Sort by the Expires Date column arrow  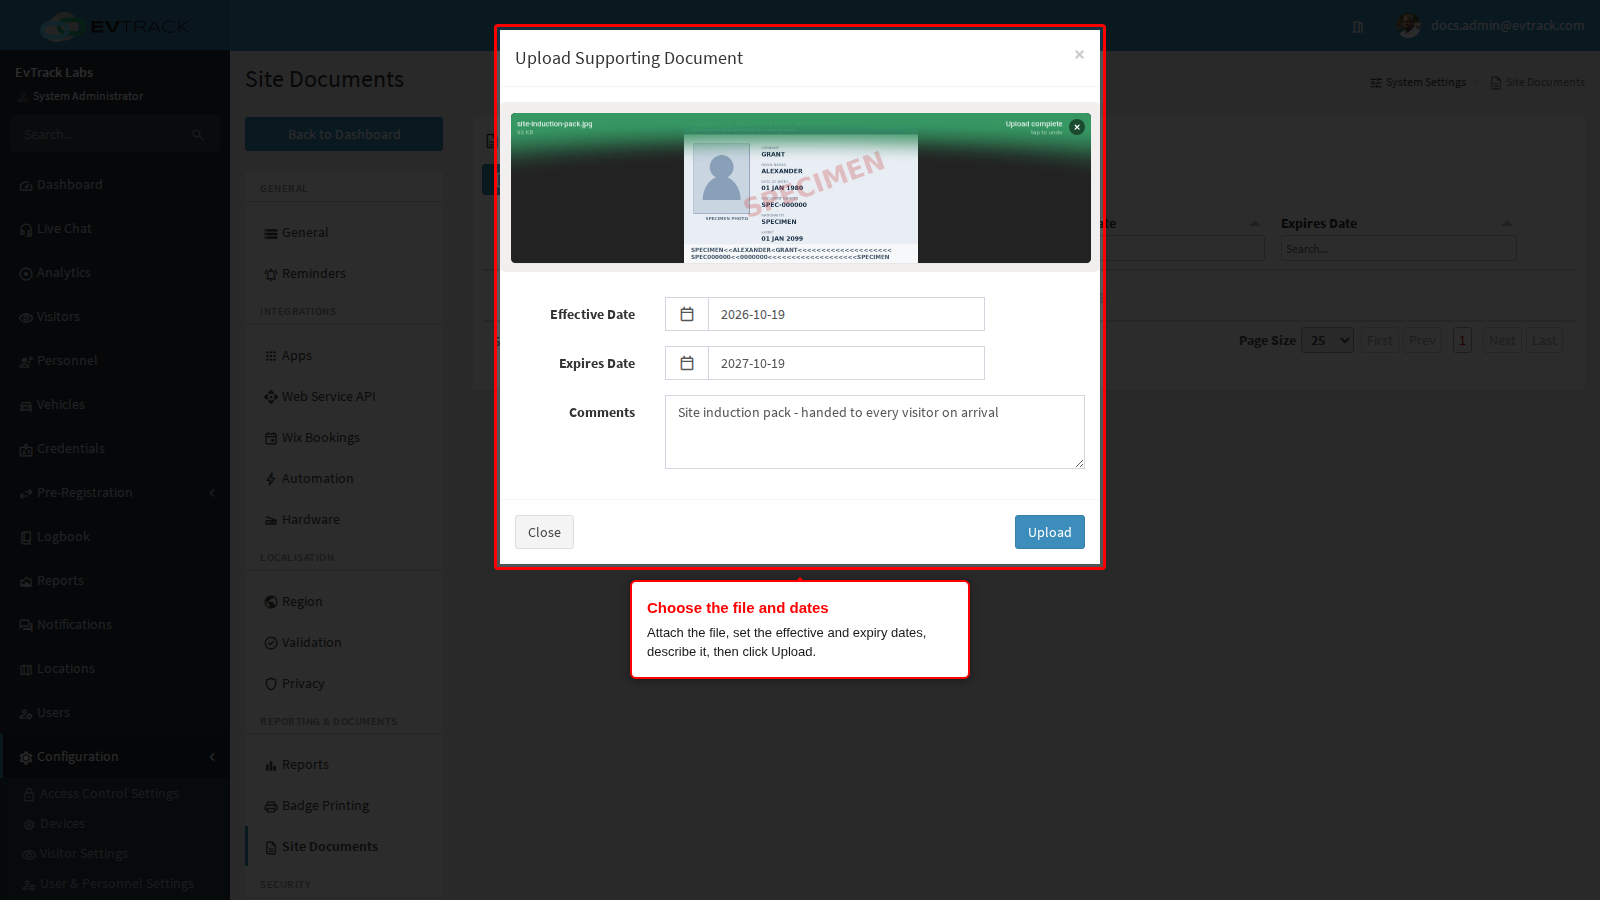point(1507,224)
